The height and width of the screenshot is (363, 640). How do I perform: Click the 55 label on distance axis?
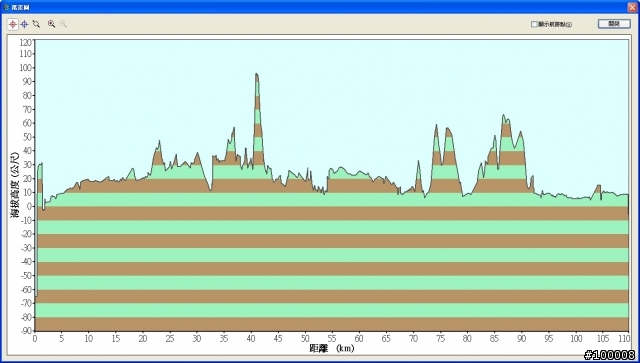pos(332,339)
